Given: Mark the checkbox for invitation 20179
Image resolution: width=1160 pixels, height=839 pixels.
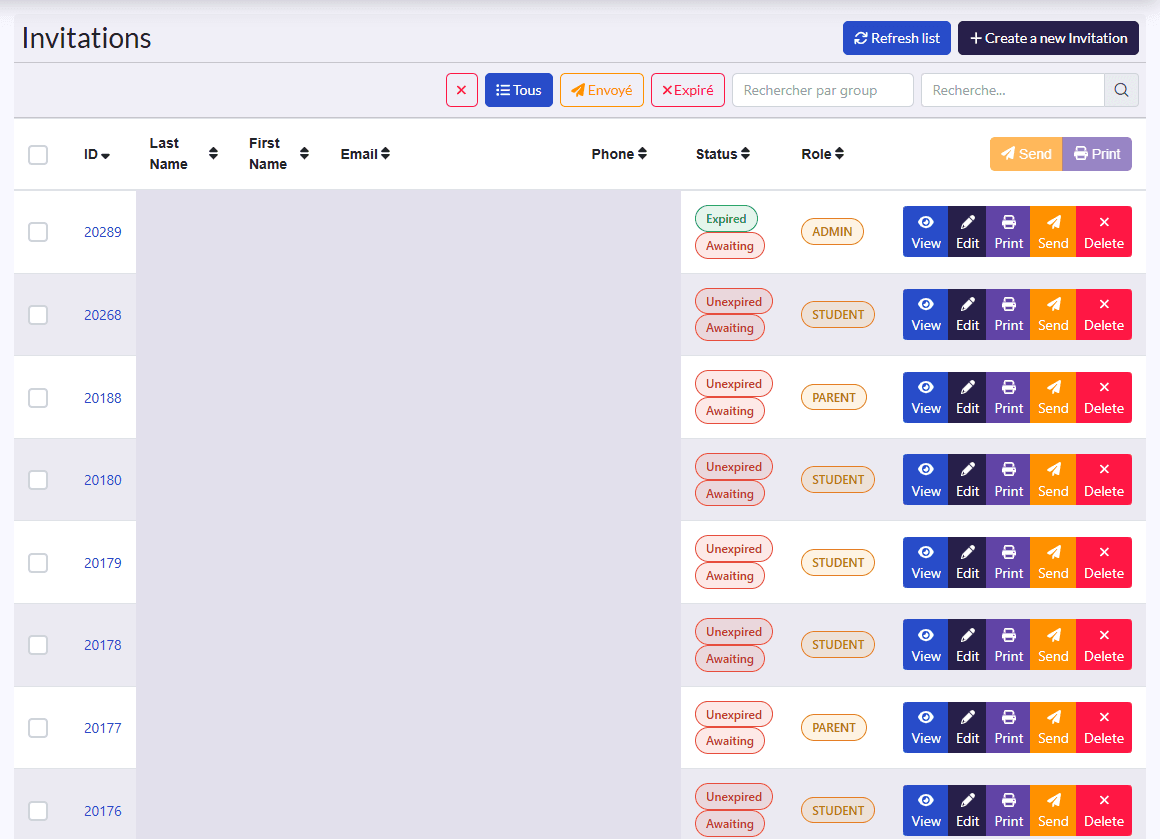Looking at the screenshot, I should 38,562.
